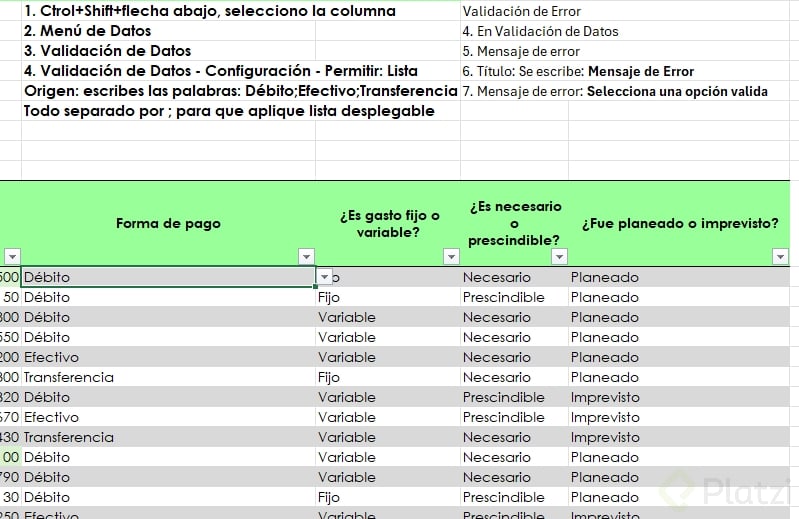Click the Forma de pago header cell
The image size is (799, 519).
coord(168,224)
